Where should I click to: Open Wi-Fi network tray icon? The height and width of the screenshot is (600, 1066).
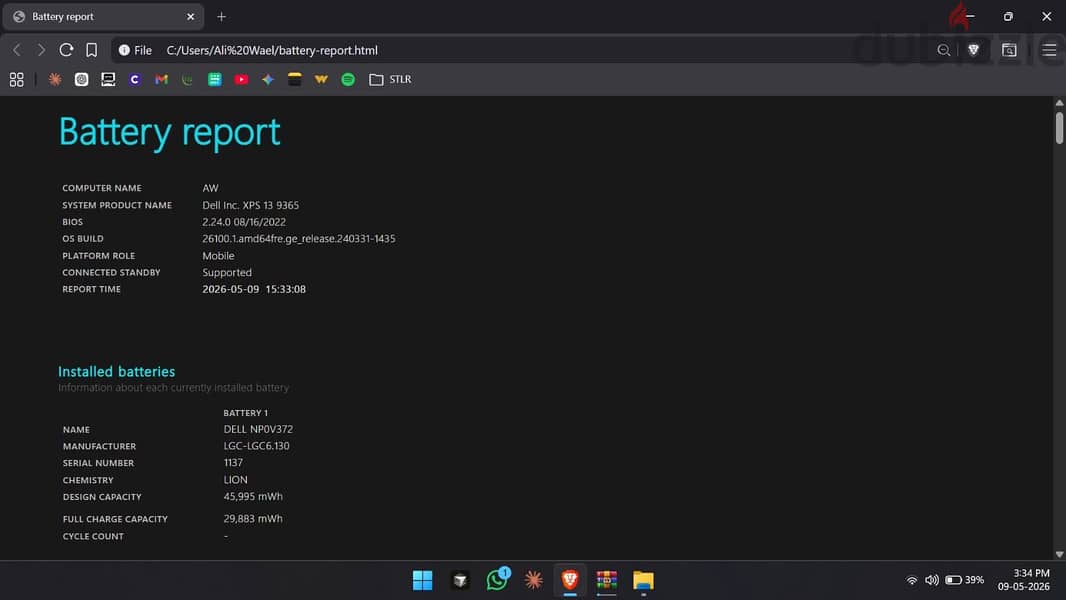pyautogui.click(x=912, y=580)
